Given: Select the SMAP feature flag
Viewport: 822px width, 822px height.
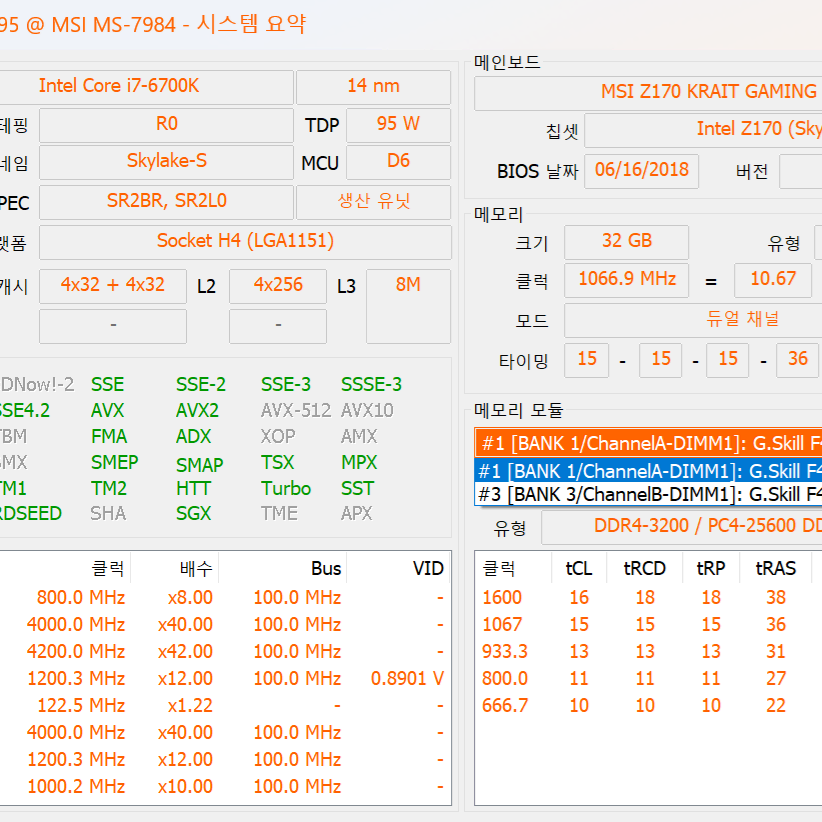Looking at the screenshot, I should [199, 464].
